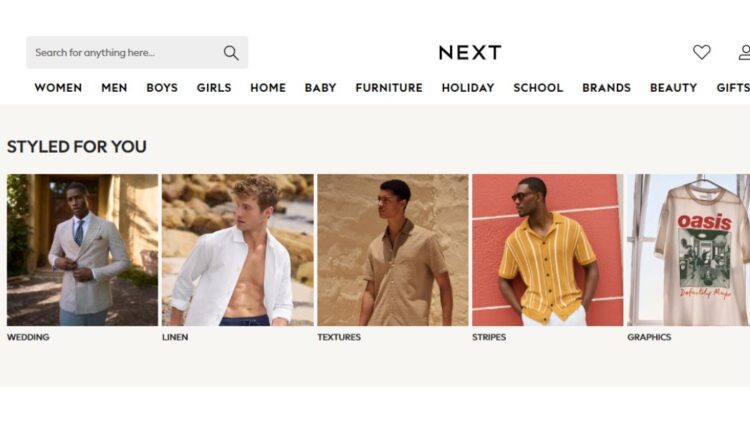This screenshot has width=750, height=430.
Task: Open the Wedding suit thumbnail
Action: tap(82, 250)
